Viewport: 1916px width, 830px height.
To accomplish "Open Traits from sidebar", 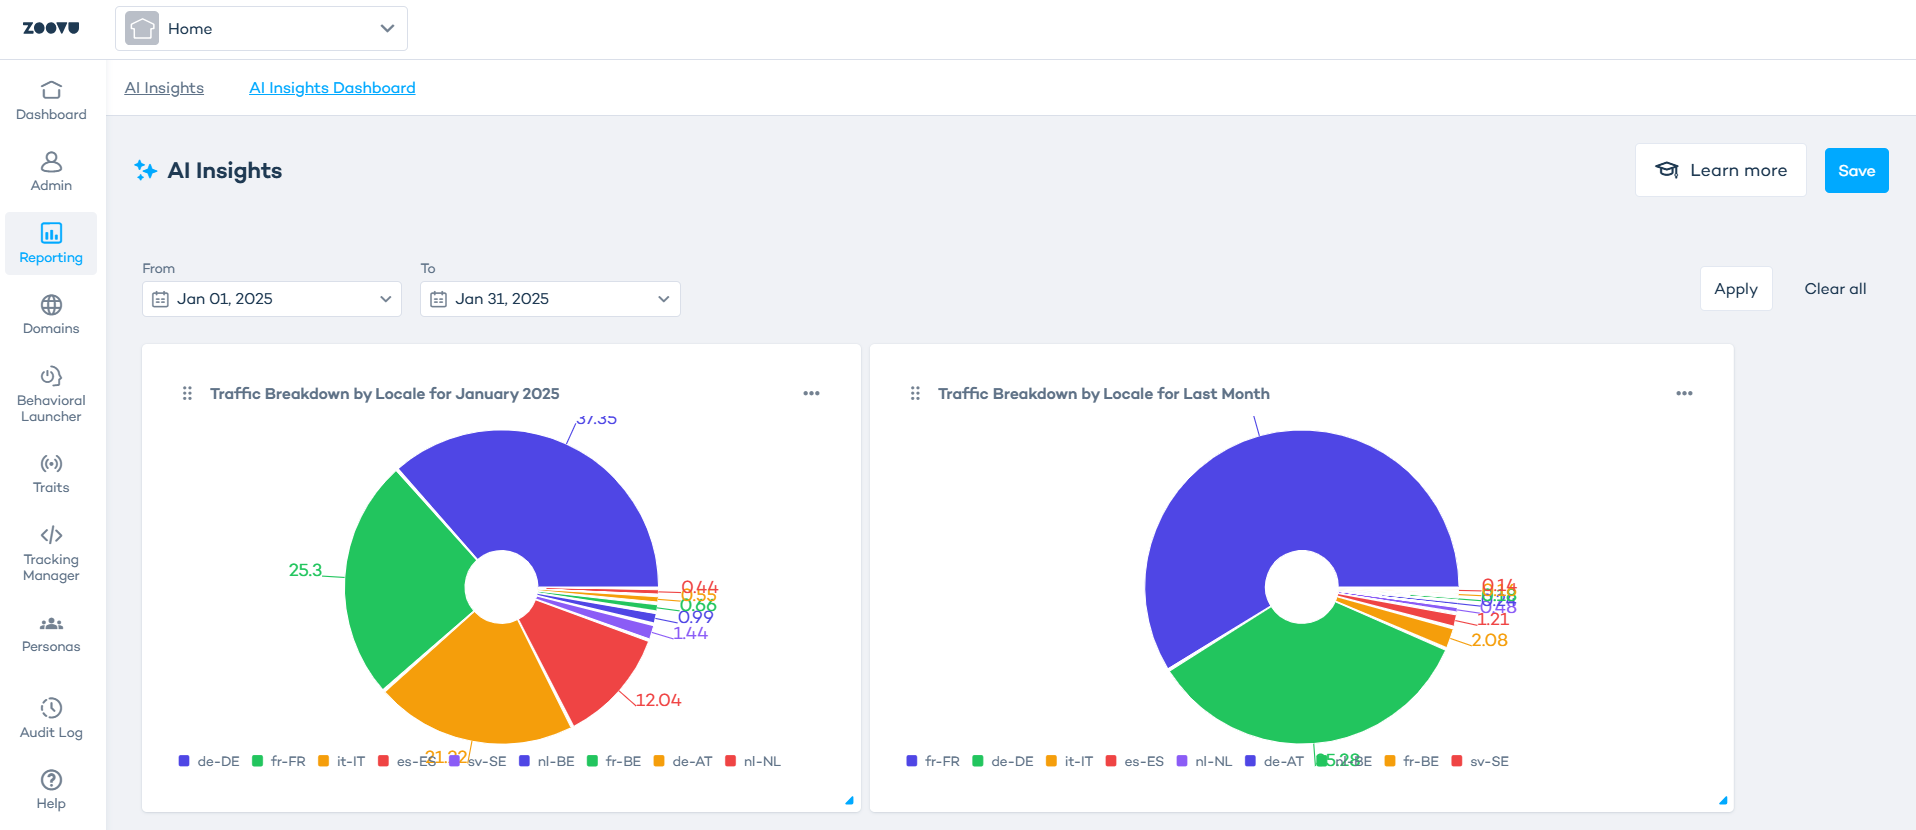I will pos(51,473).
